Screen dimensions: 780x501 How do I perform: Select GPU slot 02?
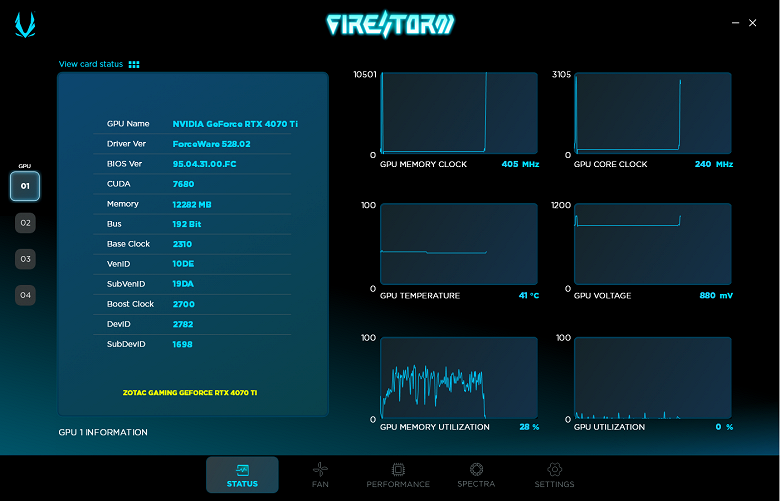pyautogui.click(x=25, y=223)
